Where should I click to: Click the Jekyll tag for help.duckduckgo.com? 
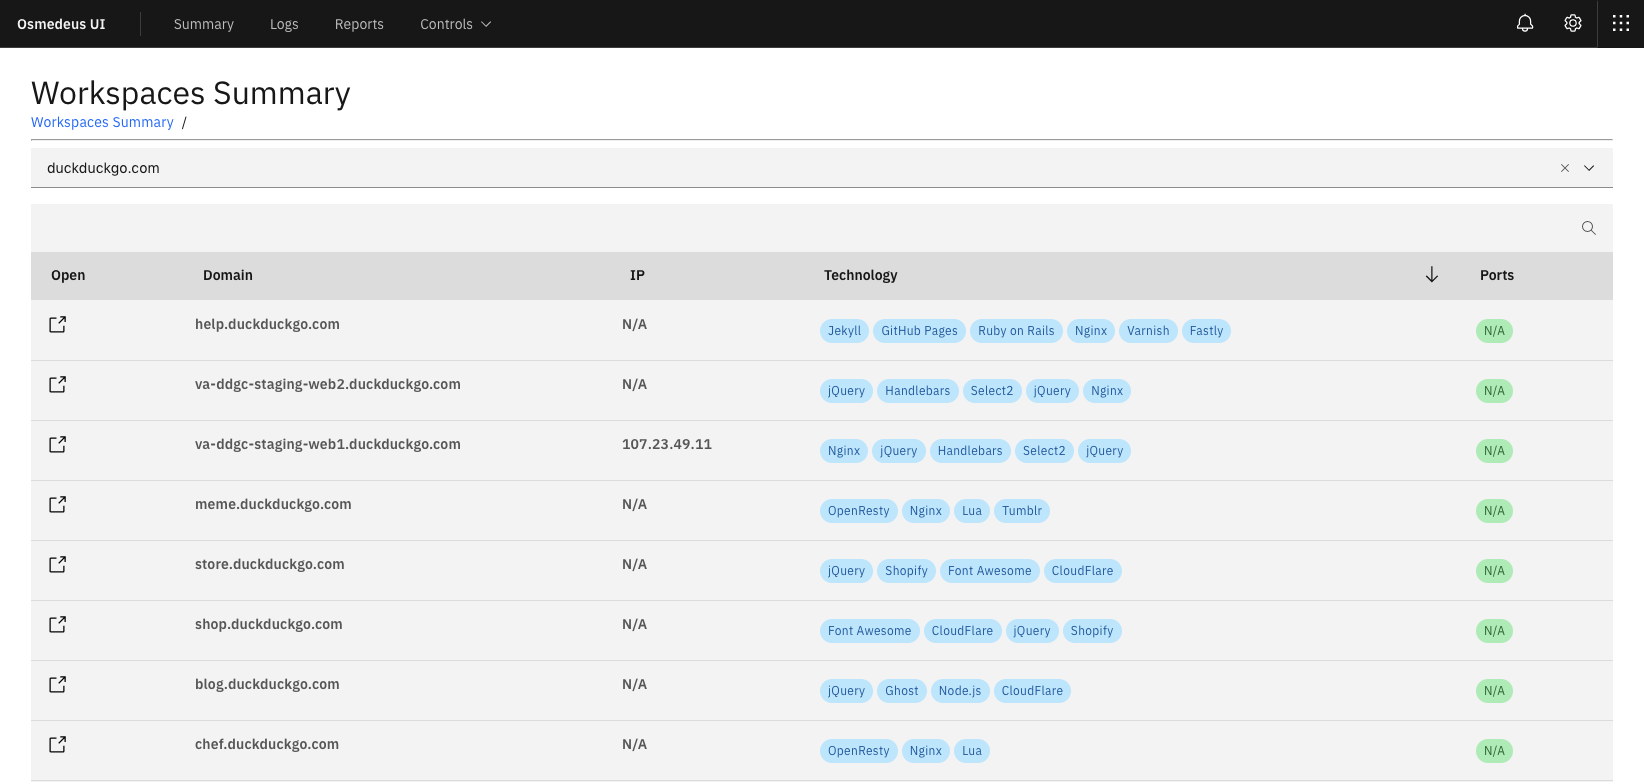(x=844, y=331)
